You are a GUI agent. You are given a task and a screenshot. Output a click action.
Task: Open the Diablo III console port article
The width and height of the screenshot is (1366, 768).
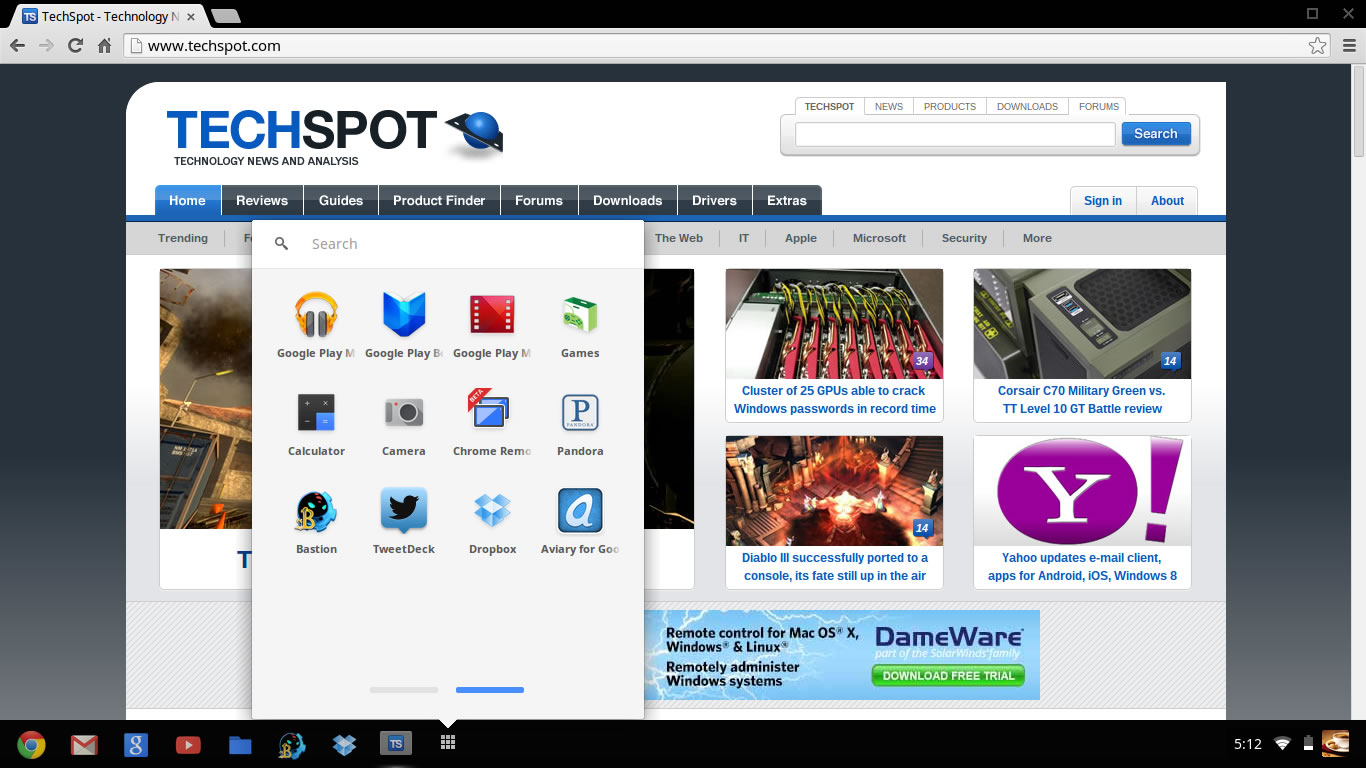click(835, 567)
